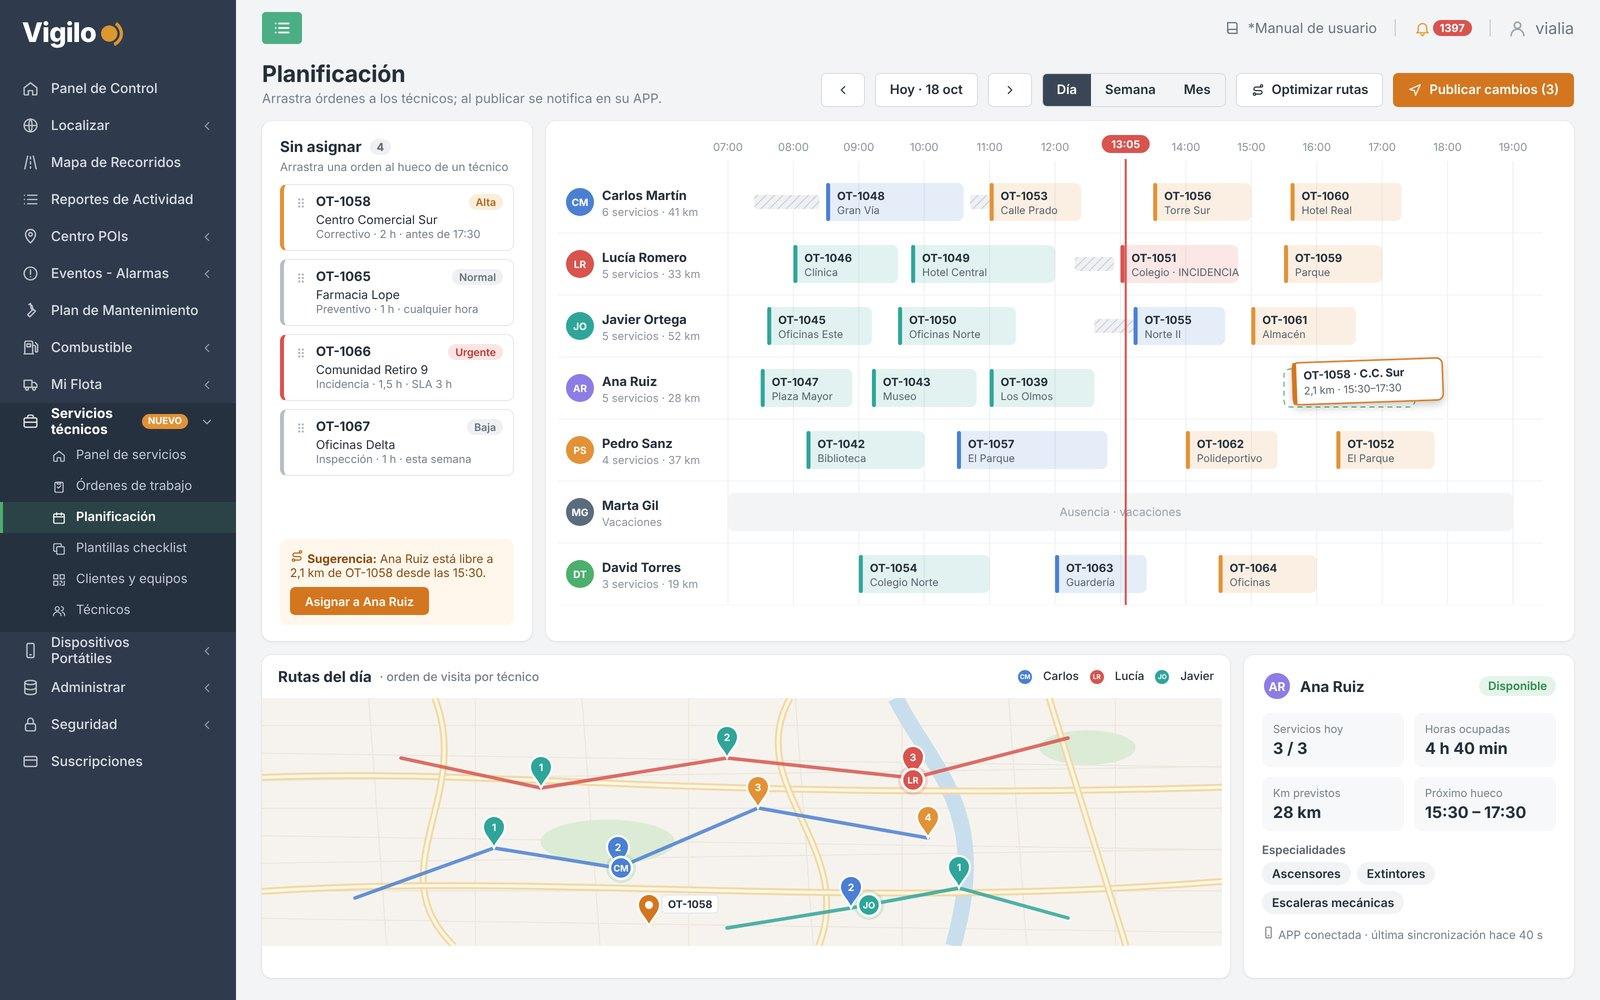Expand the Localizar sidebar submenu

[x=207, y=125]
